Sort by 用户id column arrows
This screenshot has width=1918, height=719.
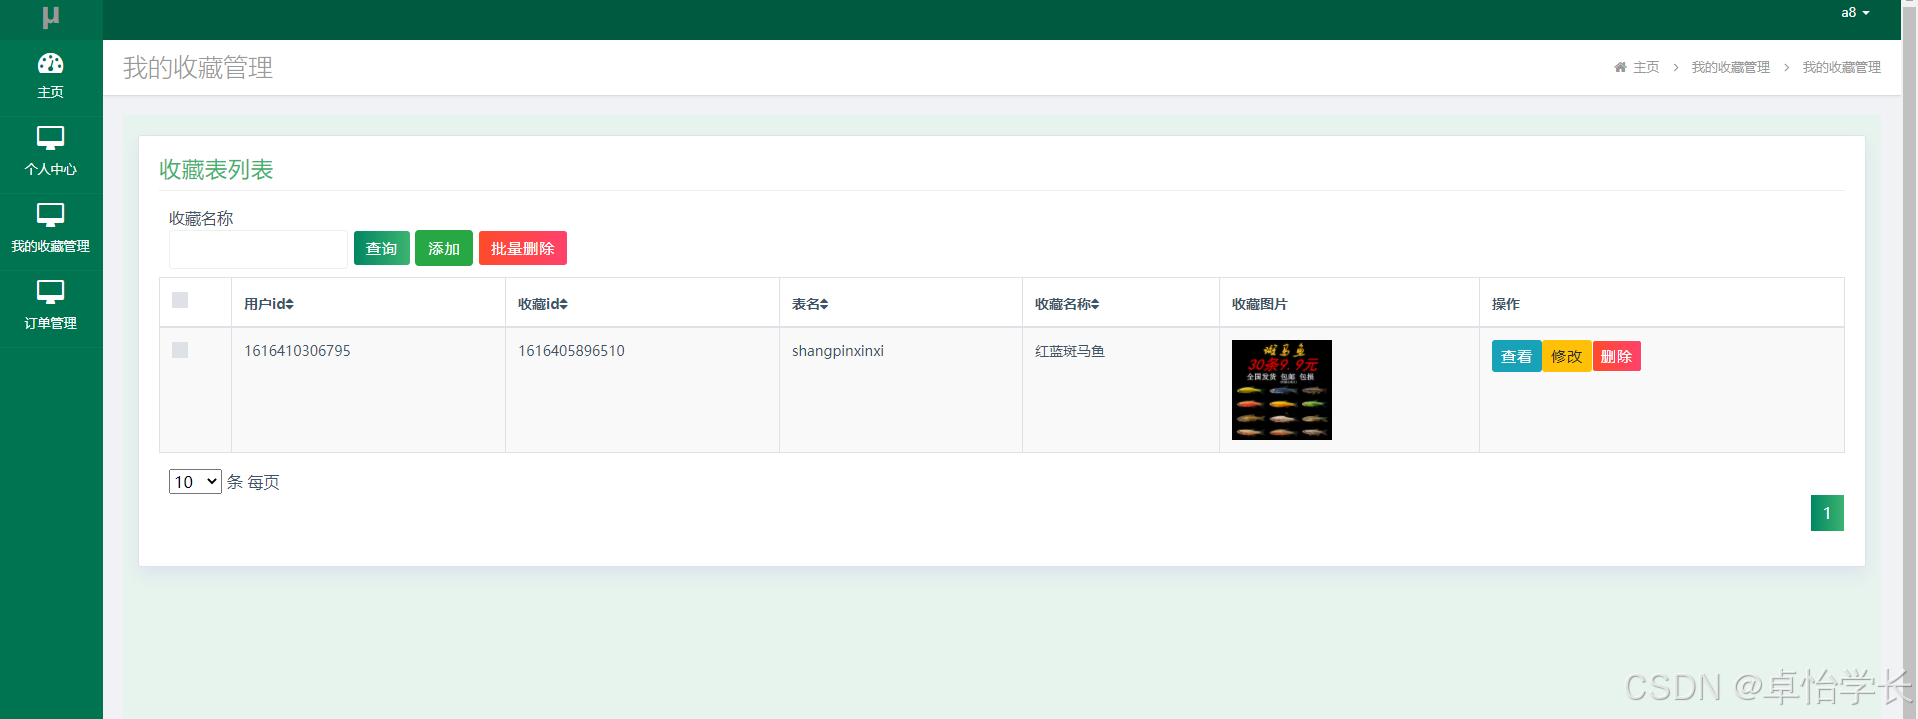point(289,304)
